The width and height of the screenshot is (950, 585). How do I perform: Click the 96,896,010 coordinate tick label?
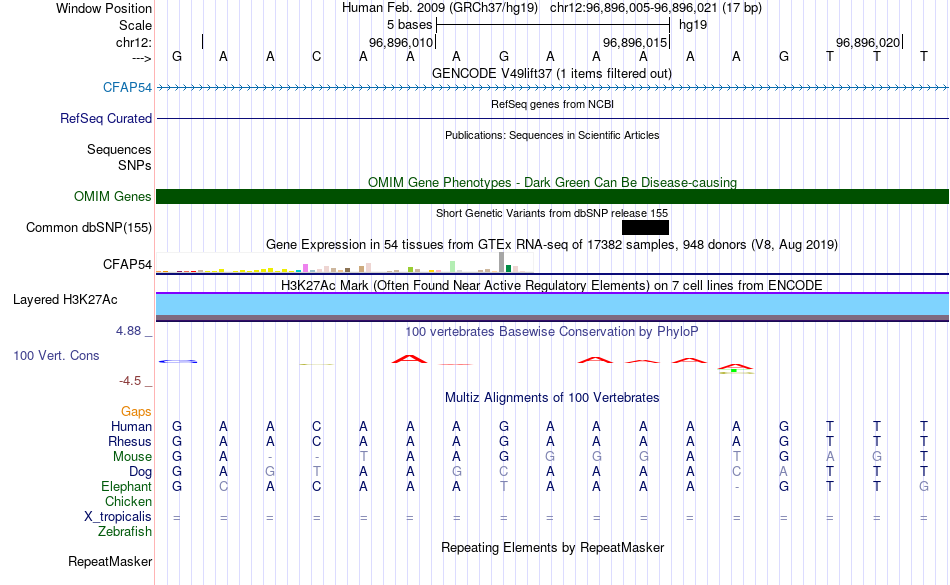tap(401, 42)
